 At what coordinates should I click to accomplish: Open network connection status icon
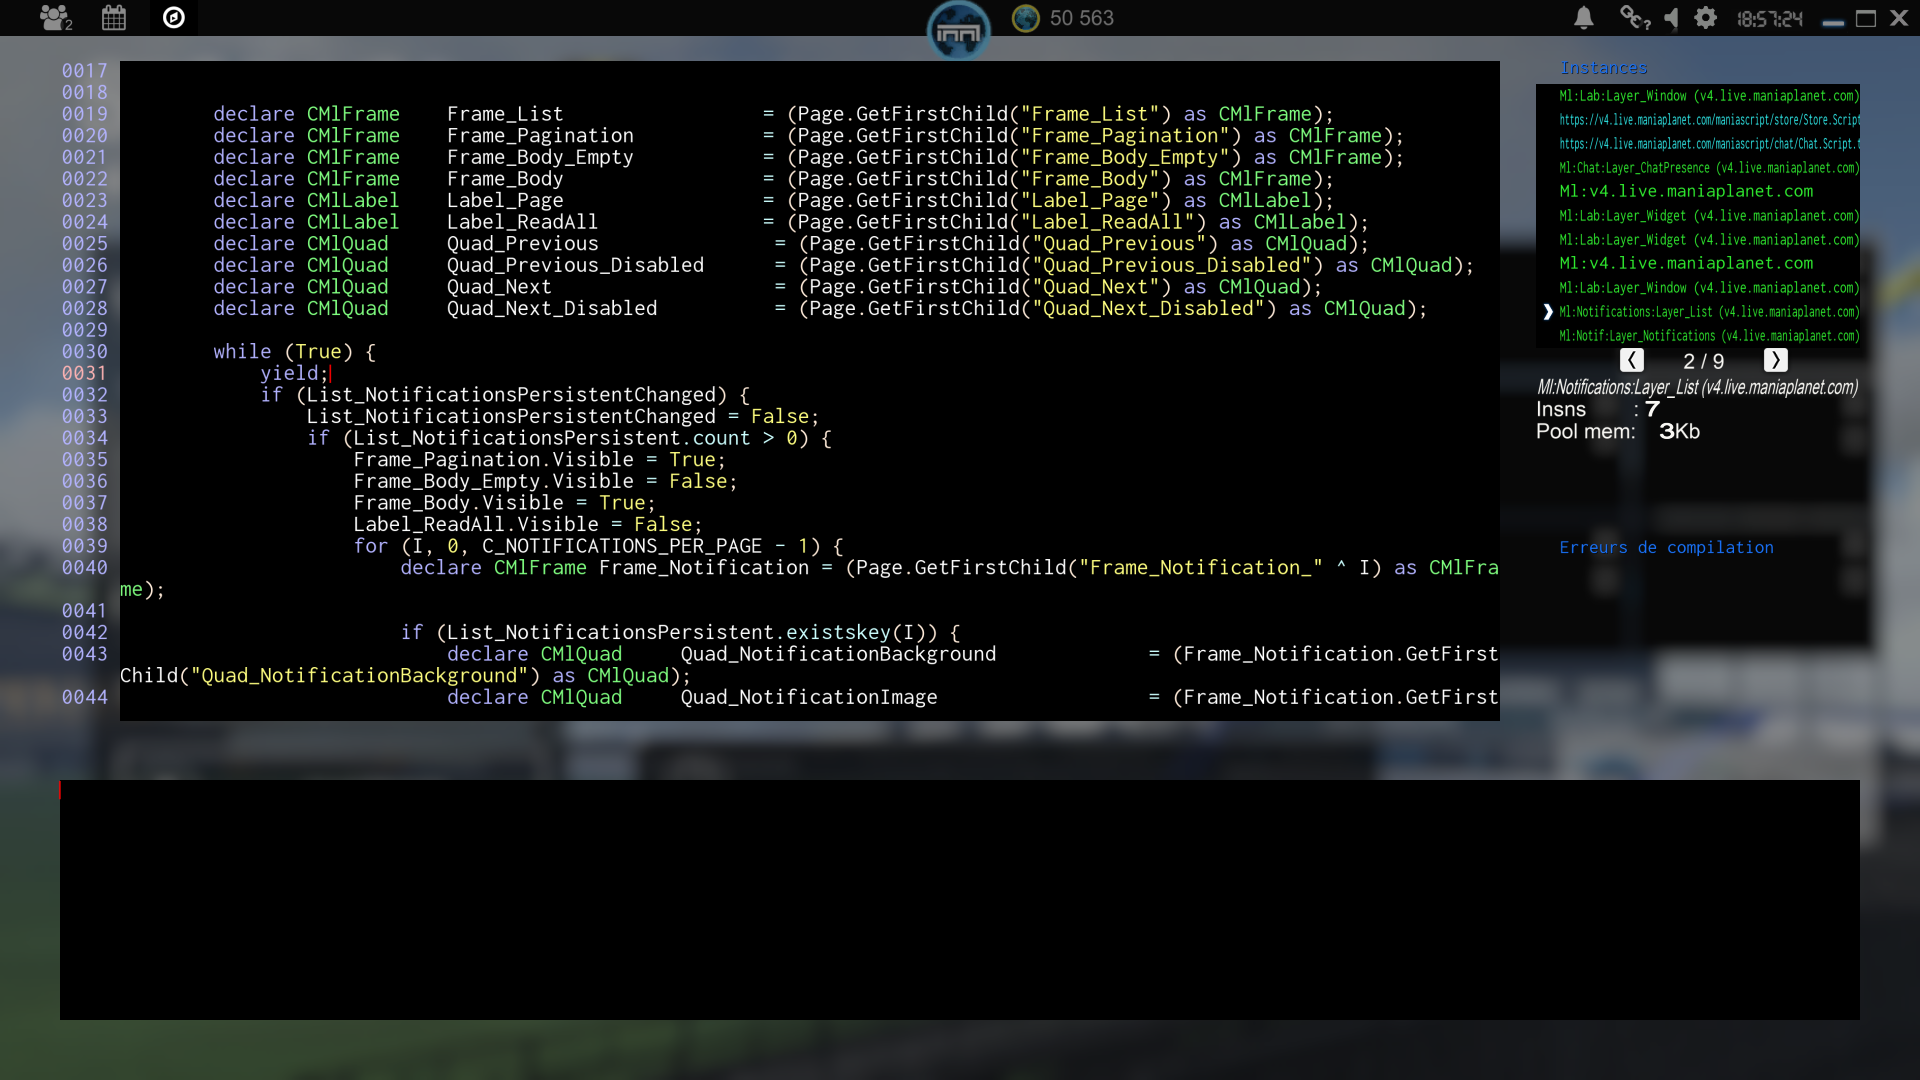[x=1634, y=17]
